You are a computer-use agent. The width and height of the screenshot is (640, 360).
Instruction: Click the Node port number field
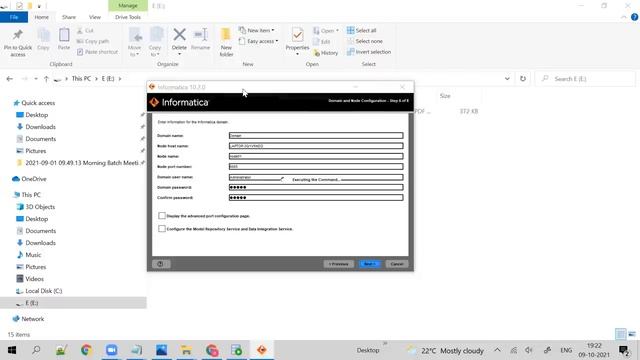click(316, 167)
